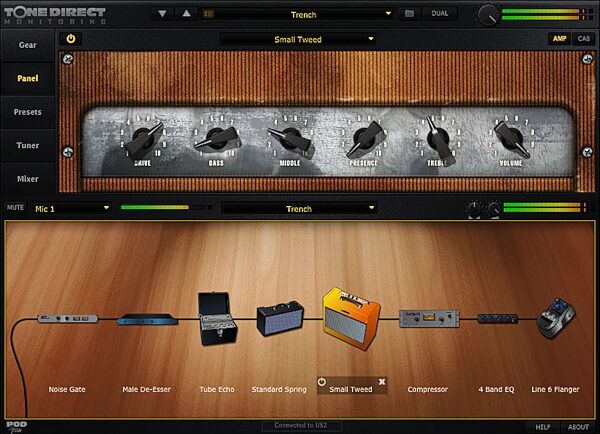Screen dimensions: 600x434
Task: Enable DUAL tone mode
Action: point(440,14)
